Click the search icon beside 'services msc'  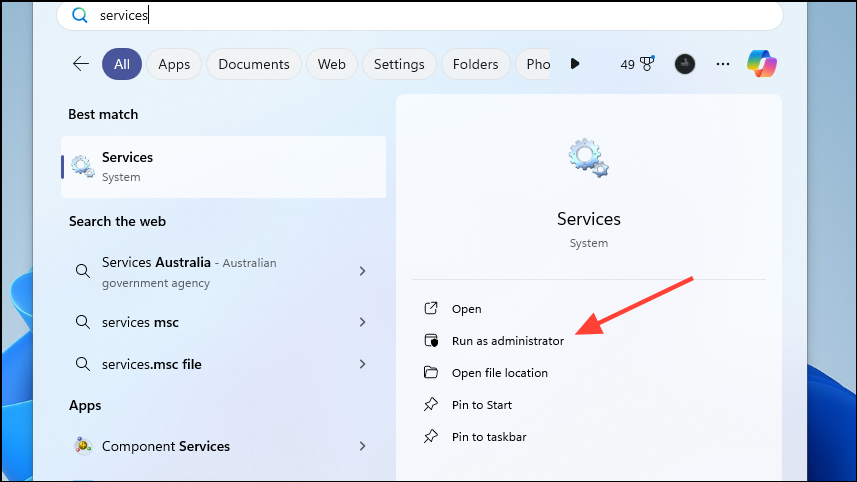83,322
